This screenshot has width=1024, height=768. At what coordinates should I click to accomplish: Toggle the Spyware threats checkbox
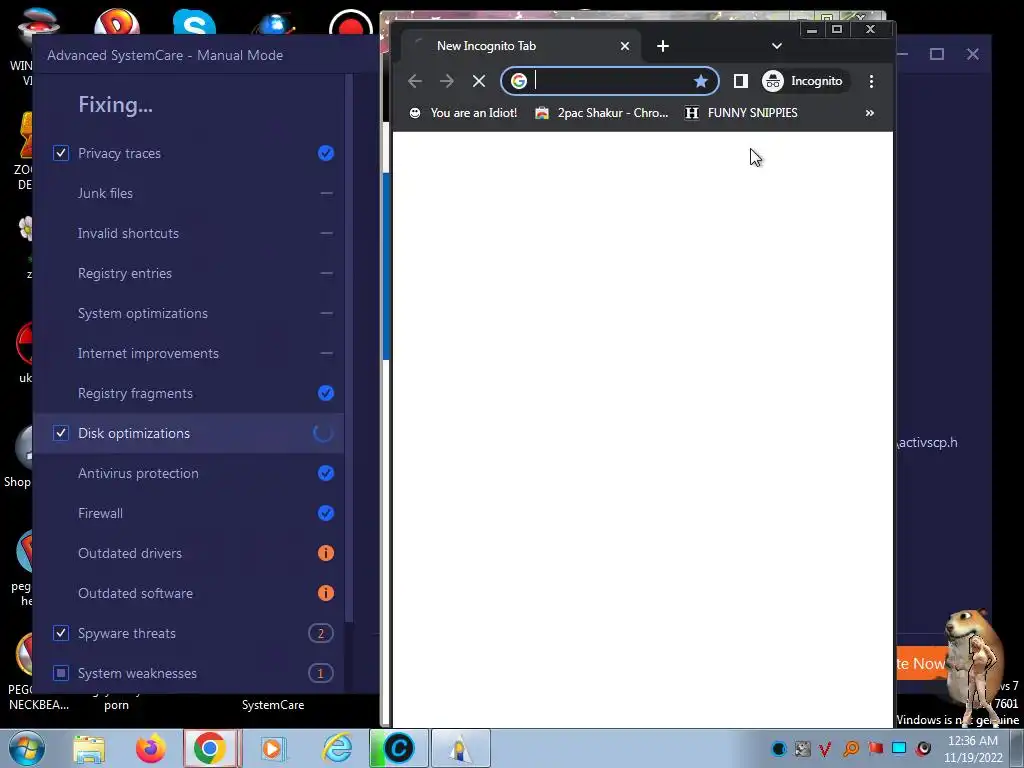point(61,633)
